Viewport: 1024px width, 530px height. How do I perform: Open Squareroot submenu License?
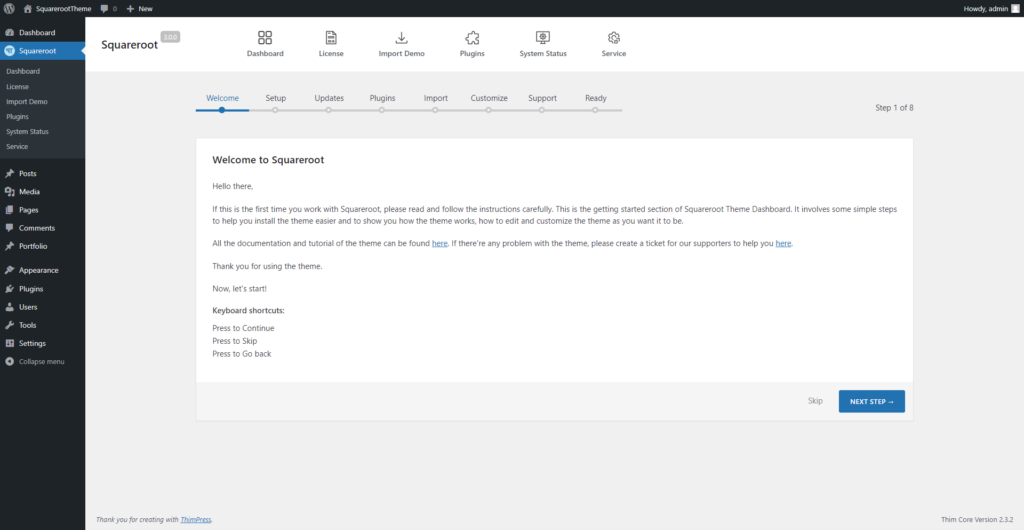click(x=18, y=86)
